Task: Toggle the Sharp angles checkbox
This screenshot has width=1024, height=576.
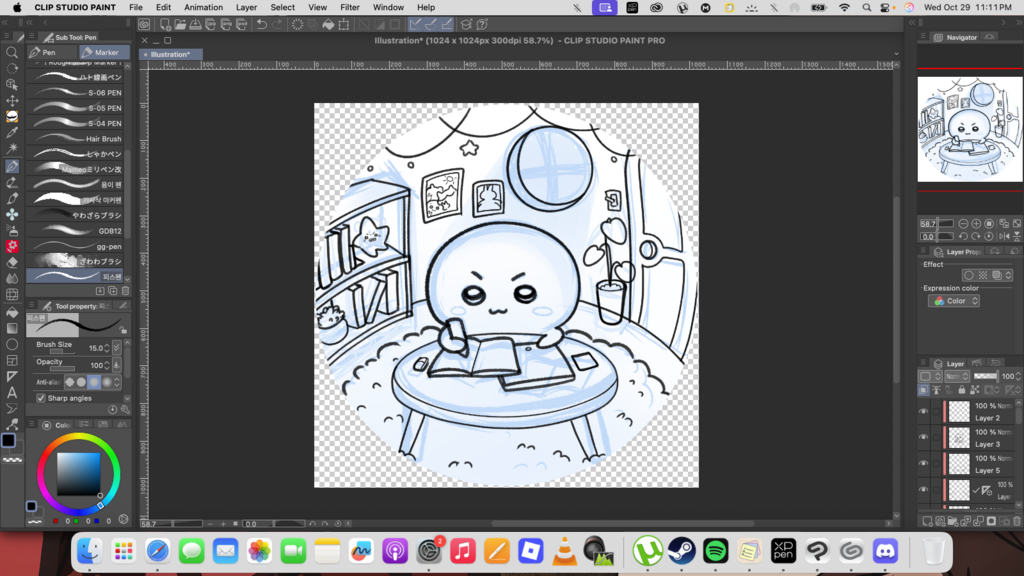Action: [41, 398]
